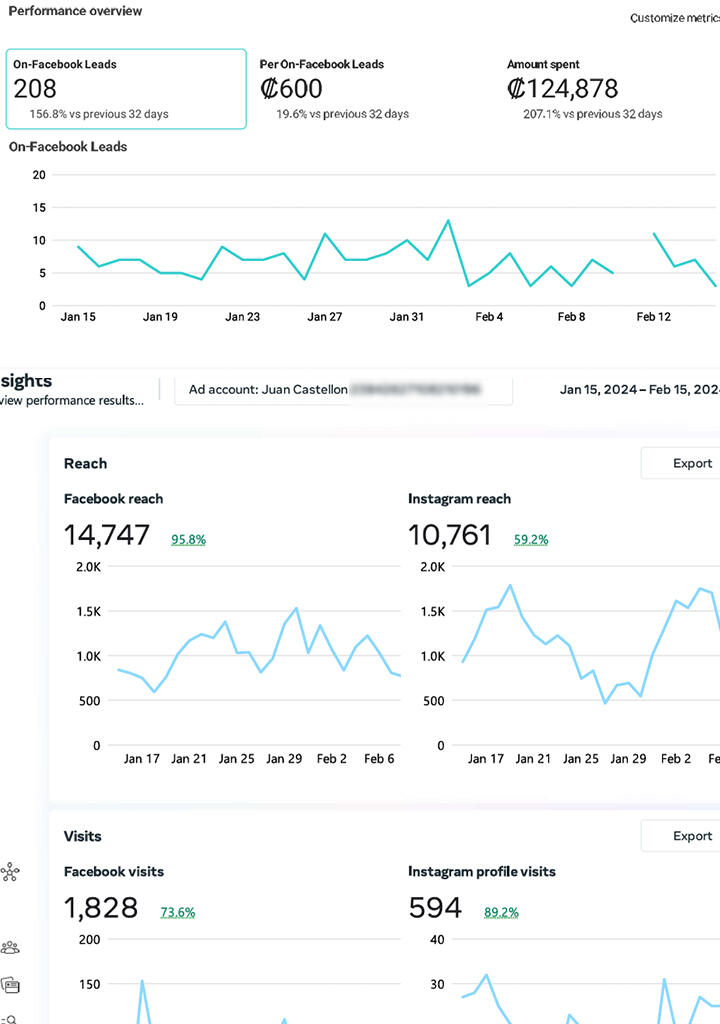Open the Jan 15 – Feb 15 date range picker
This screenshot has width=720, height=1024.
coord(640,389)
